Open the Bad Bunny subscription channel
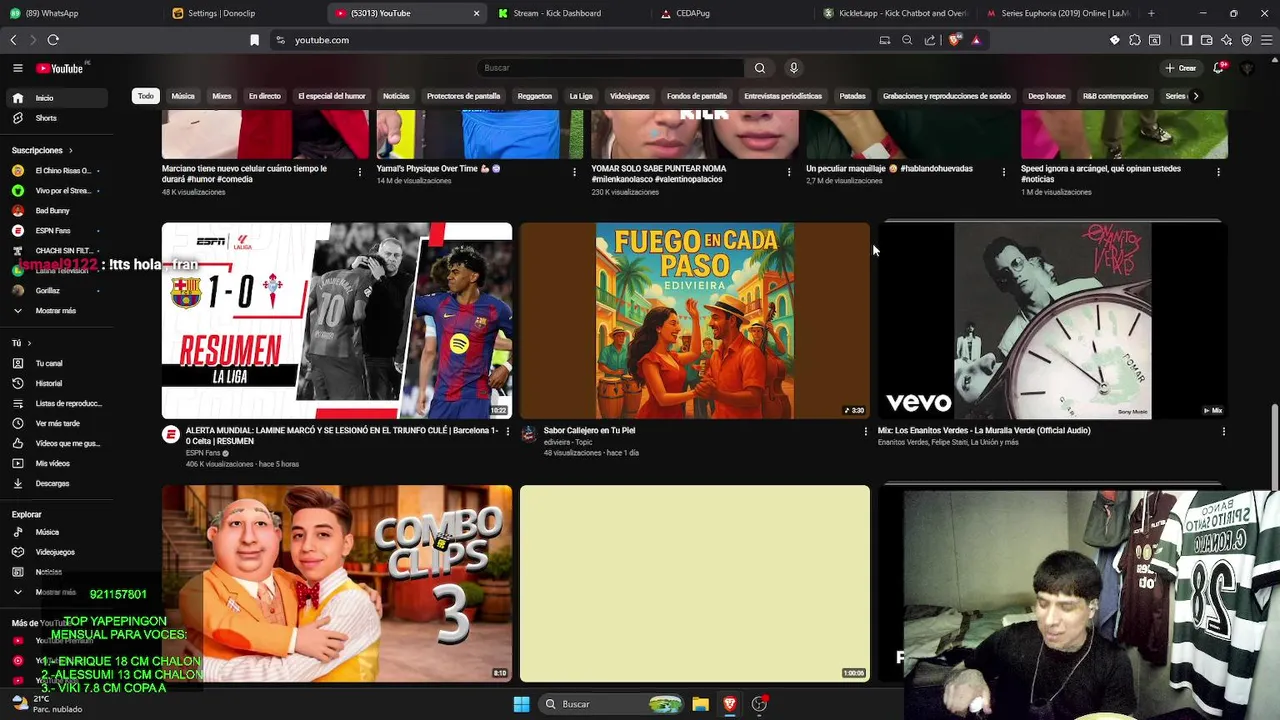 (x=52, y=211)
